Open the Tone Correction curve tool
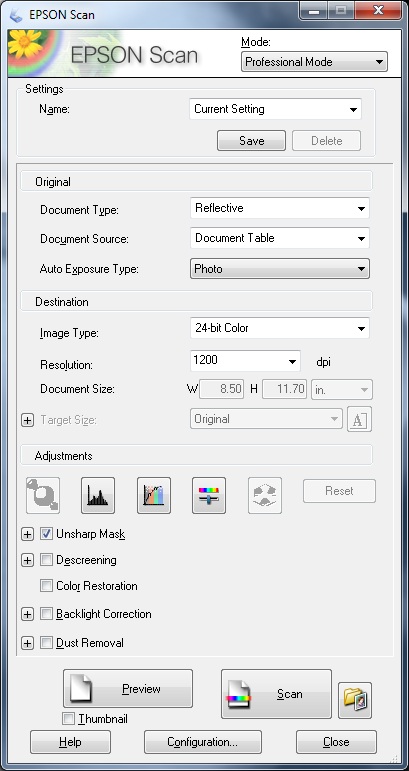Image resolution: width=409 pixels, height=771 pixels. (154, 495)
